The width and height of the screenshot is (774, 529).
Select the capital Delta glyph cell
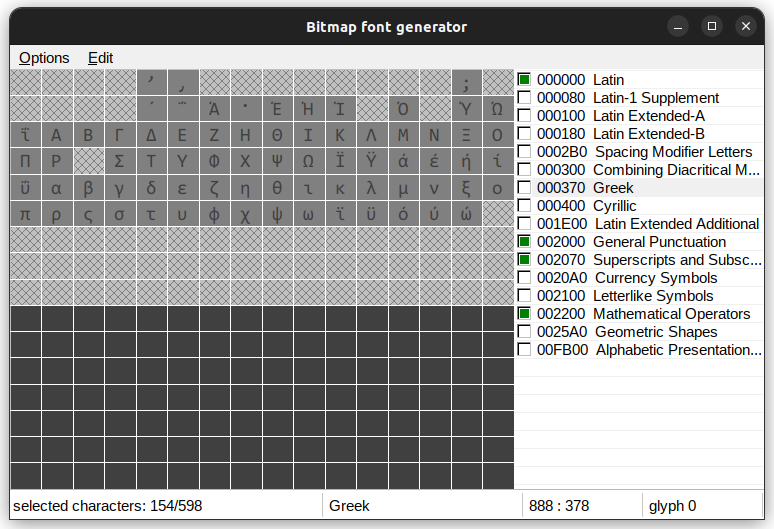[x=151, y=135]
